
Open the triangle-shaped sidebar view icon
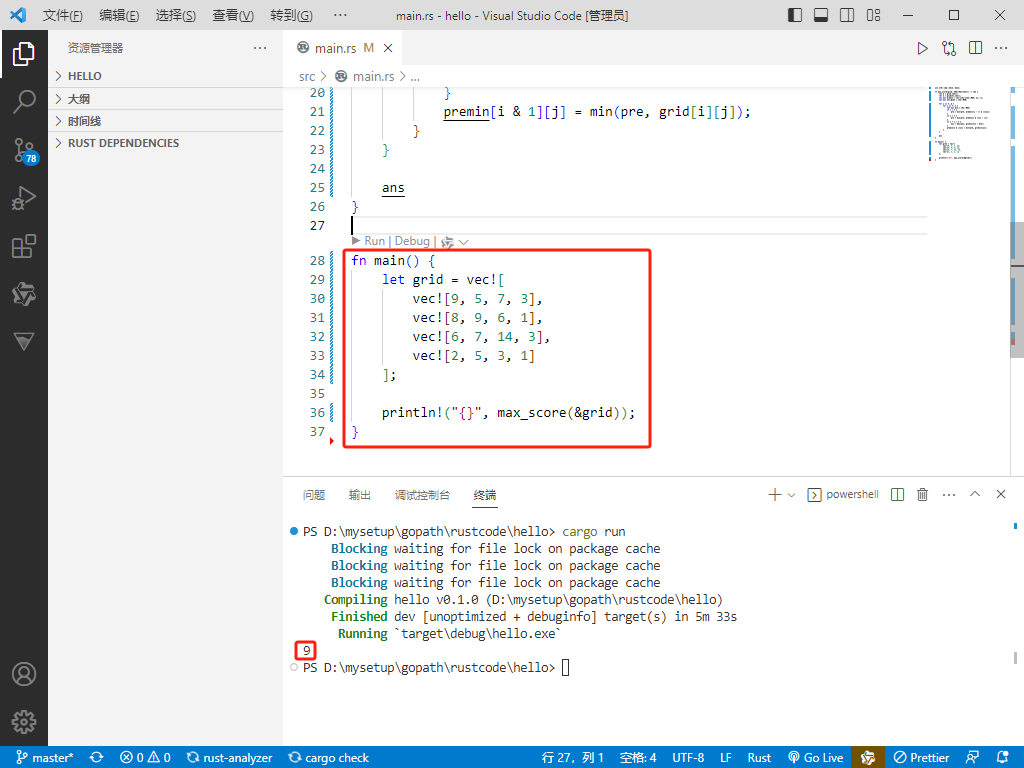[24, 342]
